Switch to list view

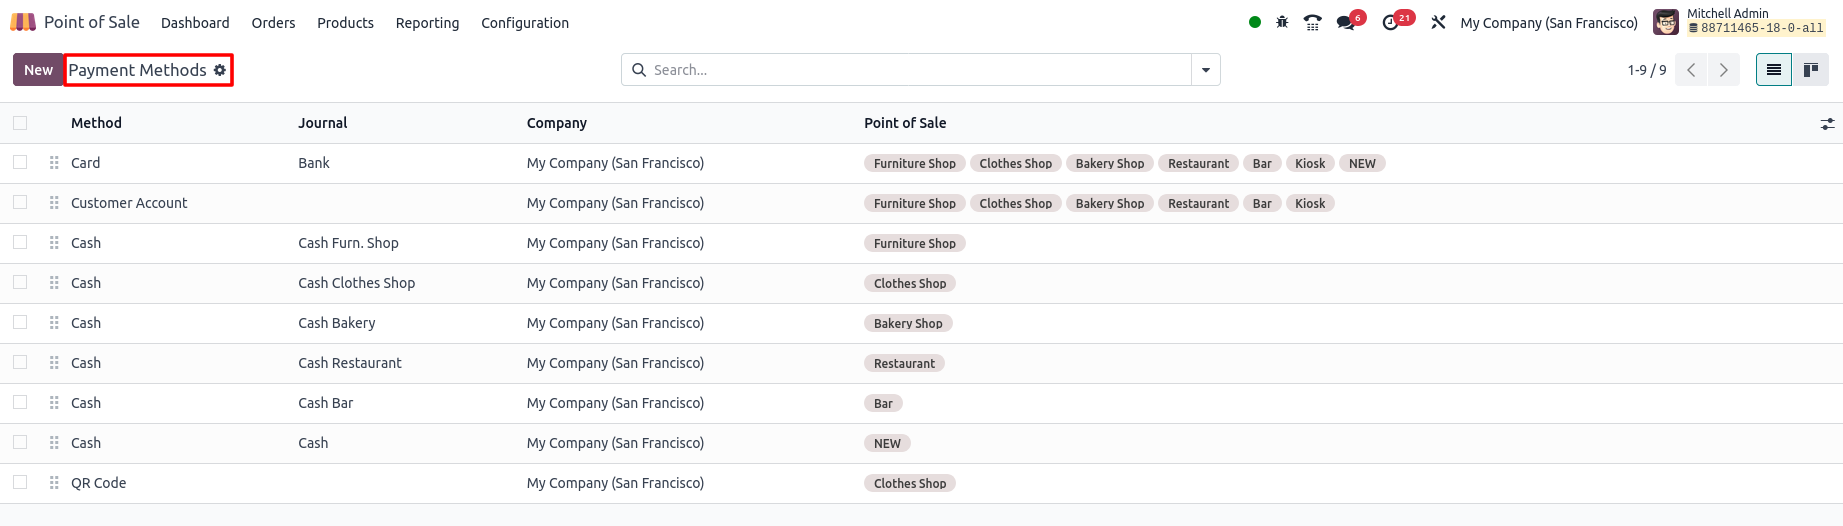point(1774,70)
